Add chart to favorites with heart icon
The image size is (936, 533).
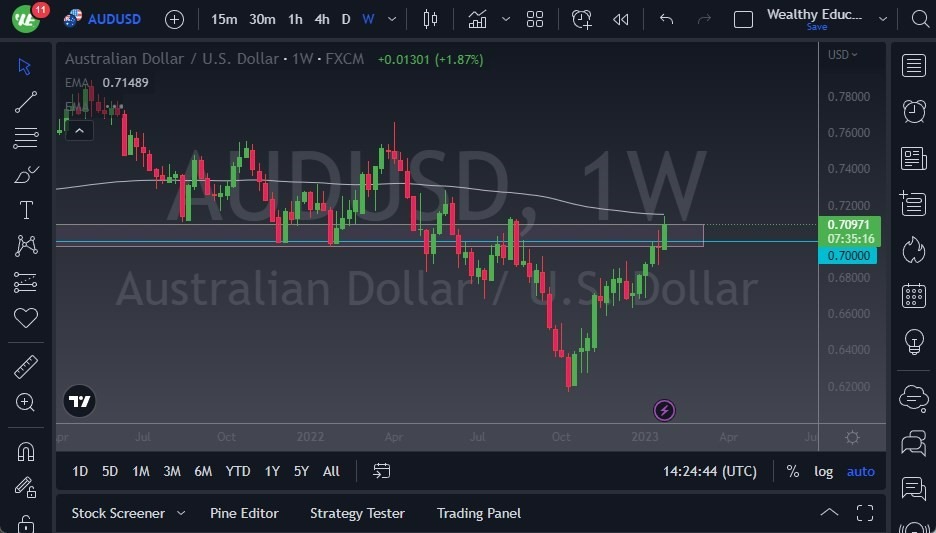click(x=26, y=318)
